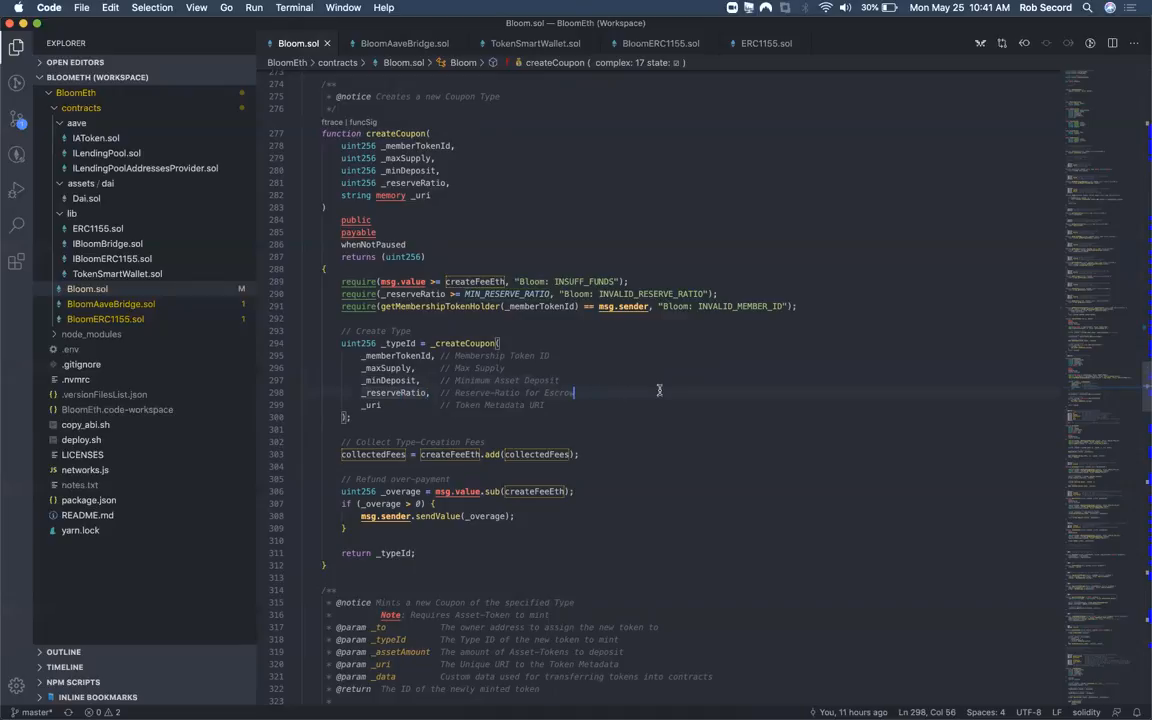Image resolution: width=1152 pixels, height=720 pixels.
Task: Click the ftrace code lens link
Action: [332, 122]
